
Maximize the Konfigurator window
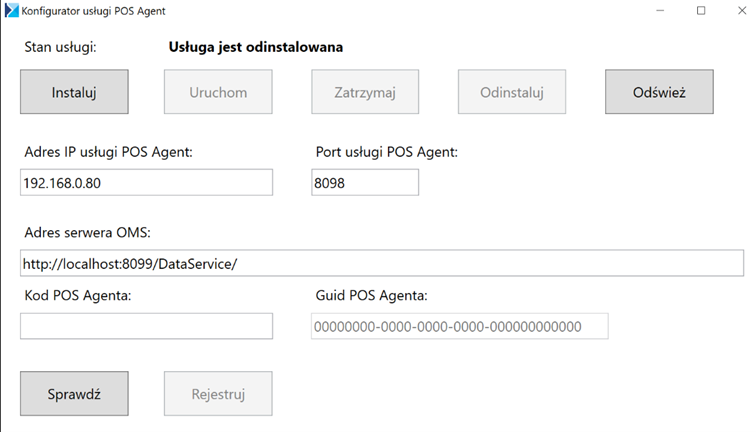(x=701, y=11)
